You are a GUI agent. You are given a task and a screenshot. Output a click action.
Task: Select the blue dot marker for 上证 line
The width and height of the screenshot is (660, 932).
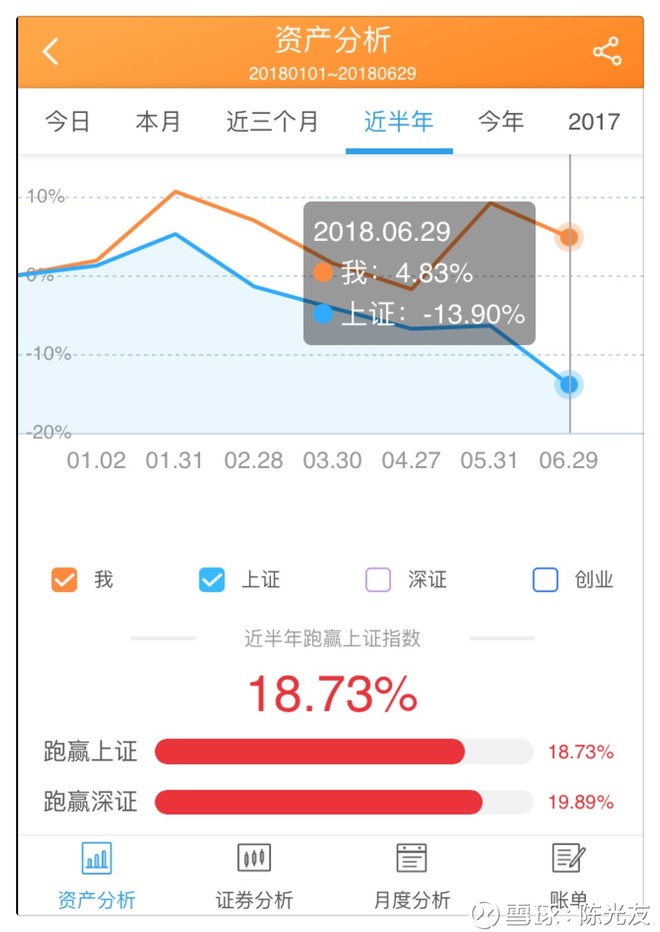tap(569, 384)
